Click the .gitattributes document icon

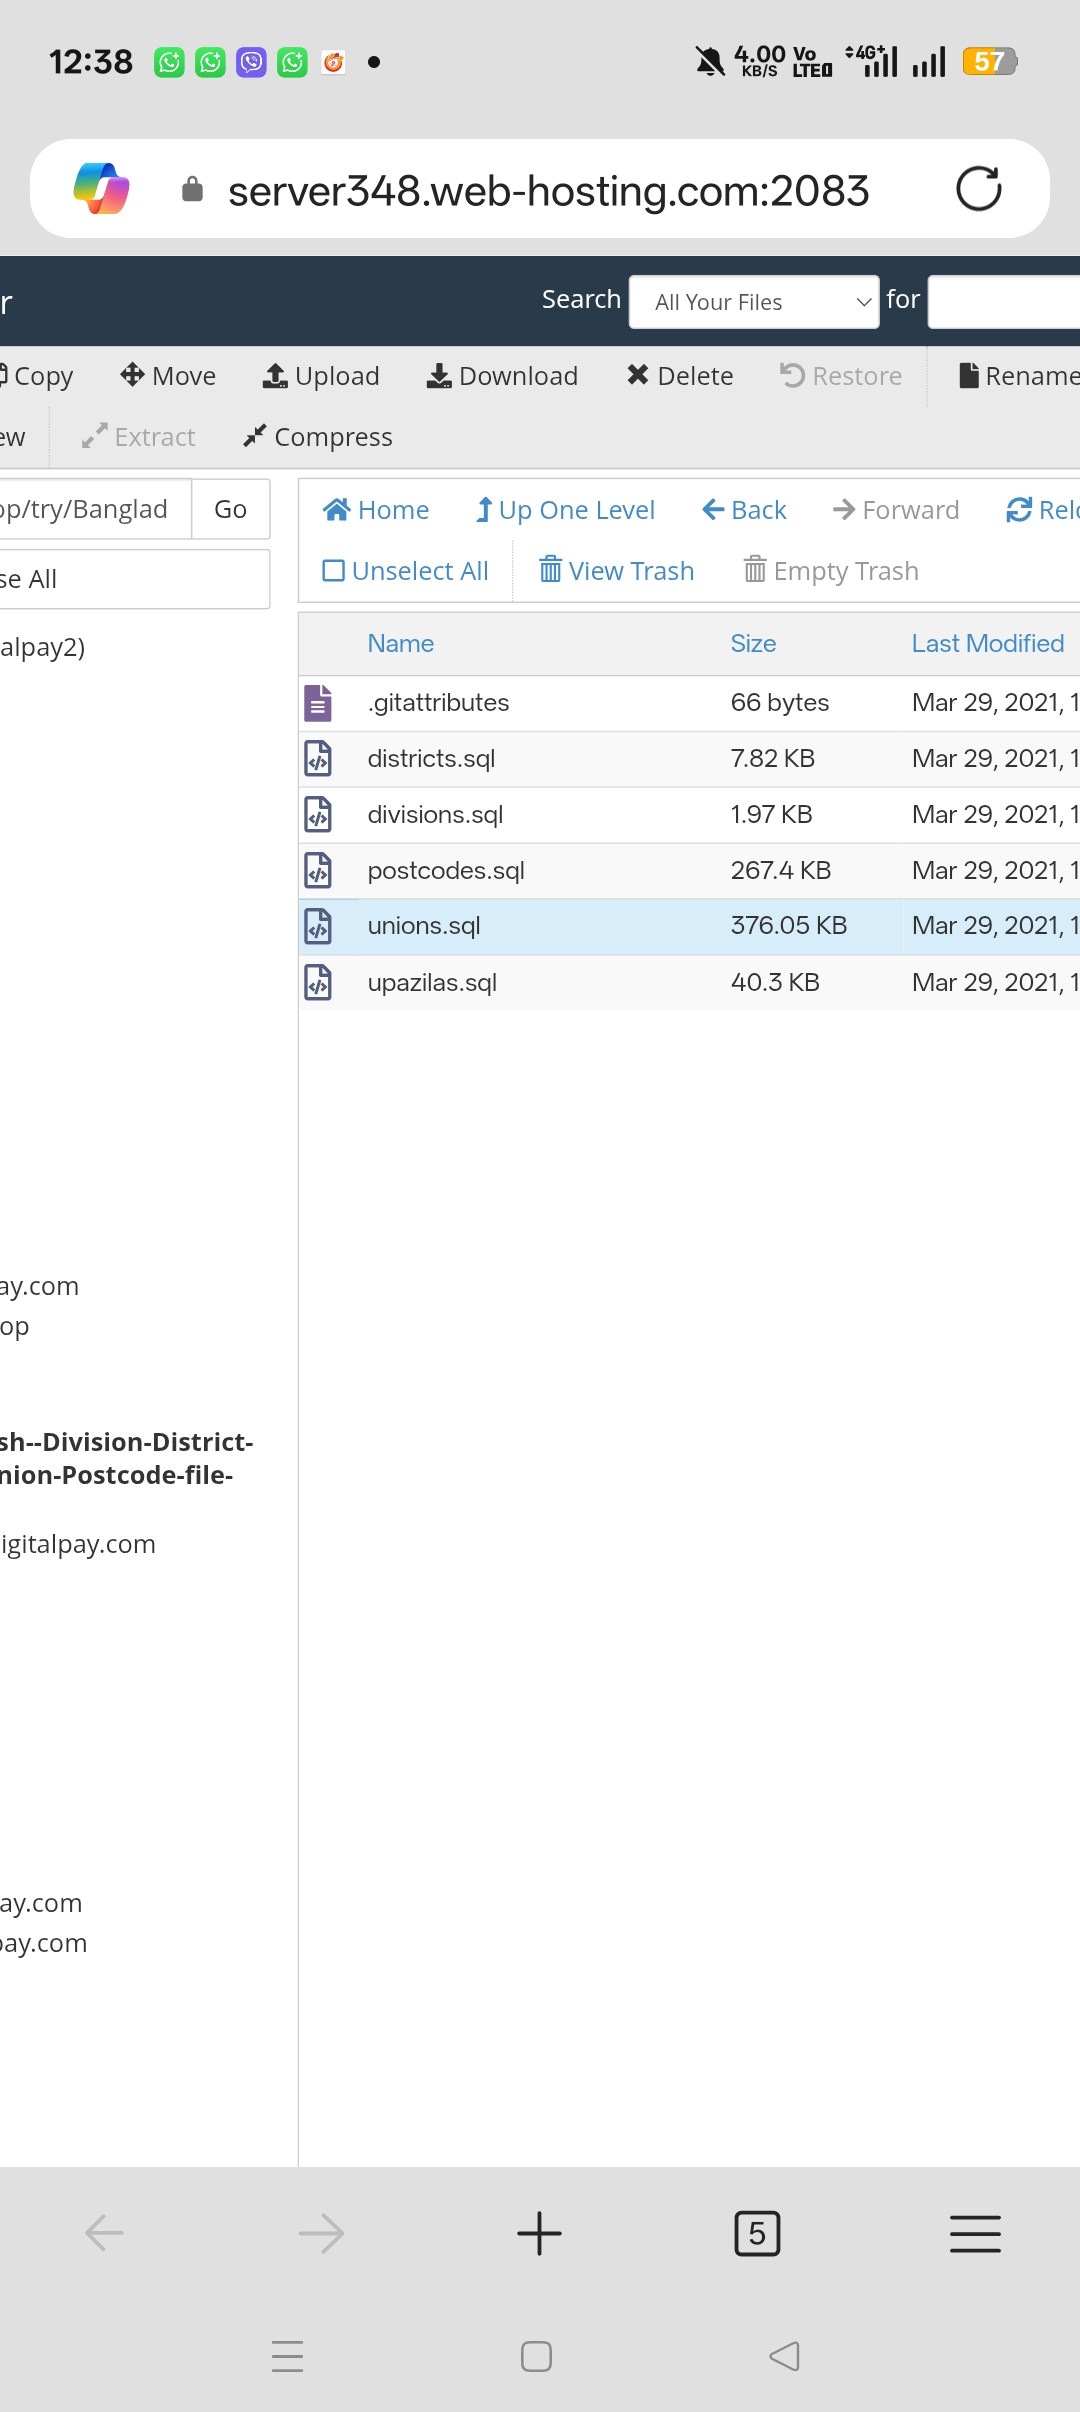click(318, 703)
